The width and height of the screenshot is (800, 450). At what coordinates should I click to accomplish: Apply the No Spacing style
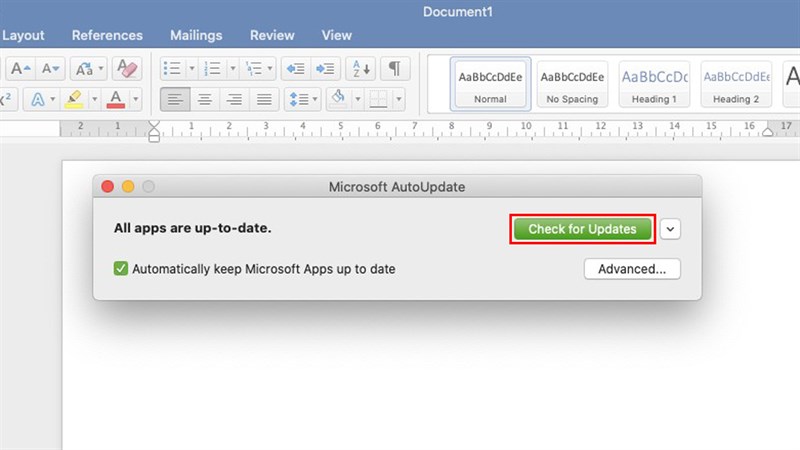(x=572, y=84)
